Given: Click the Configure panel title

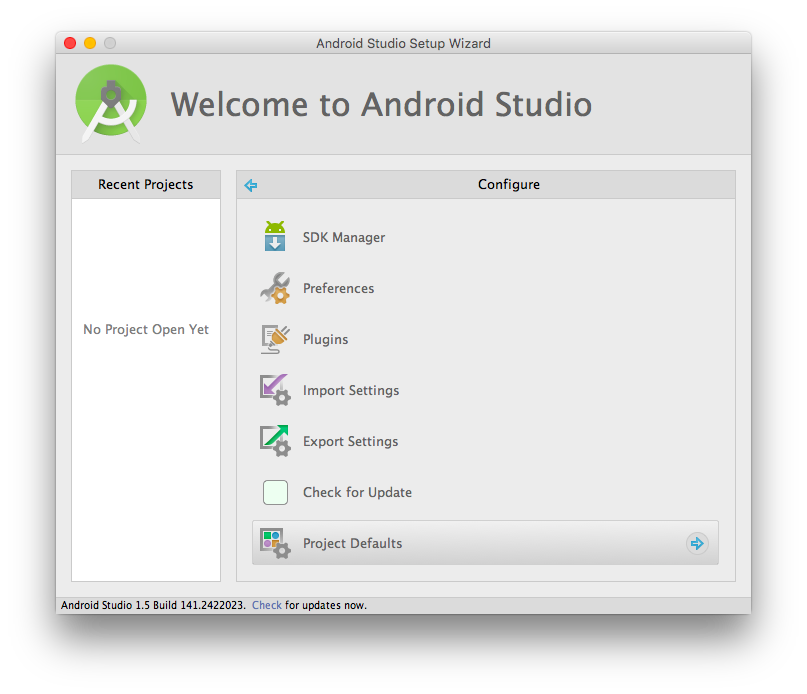Looking at the screenshot, I should (508, 184).
